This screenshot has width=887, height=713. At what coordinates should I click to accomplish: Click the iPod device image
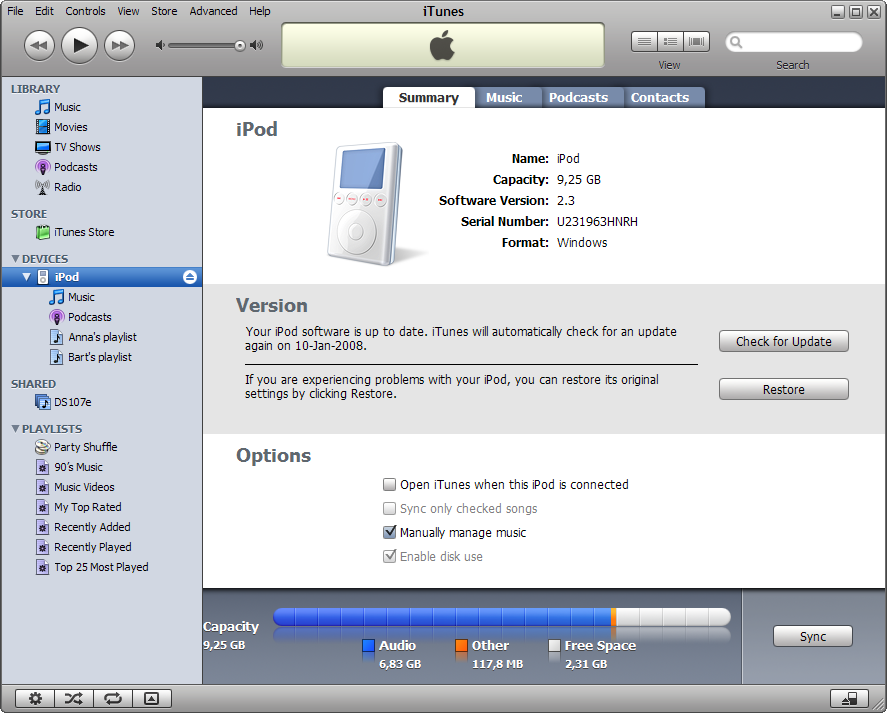coord(366,204)
